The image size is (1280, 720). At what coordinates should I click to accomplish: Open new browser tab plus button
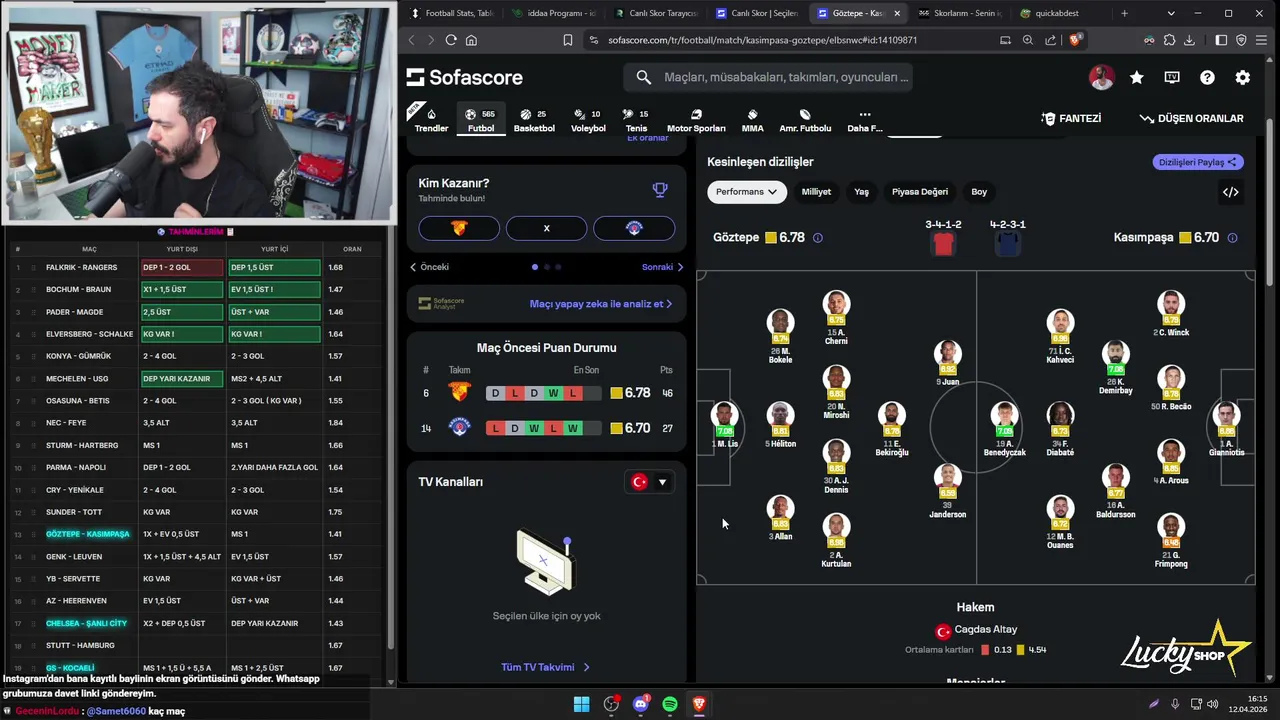coord(1124,13)
